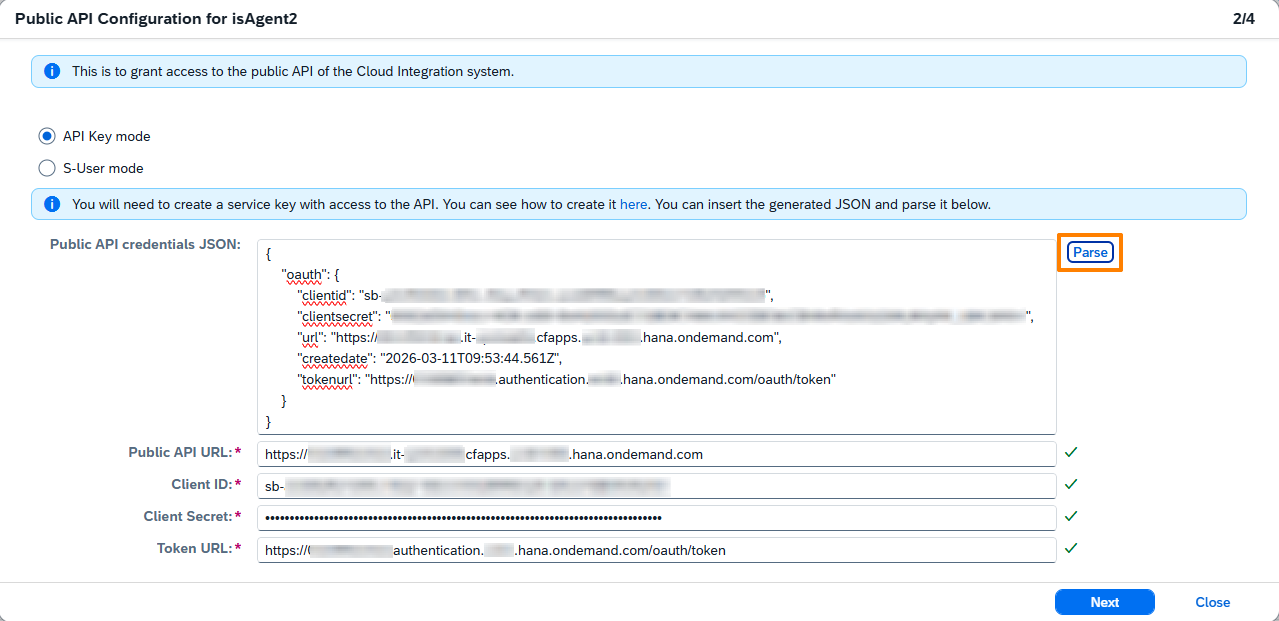
Task: Focus the Public API URL input field
Action: (x=656, y=454)
